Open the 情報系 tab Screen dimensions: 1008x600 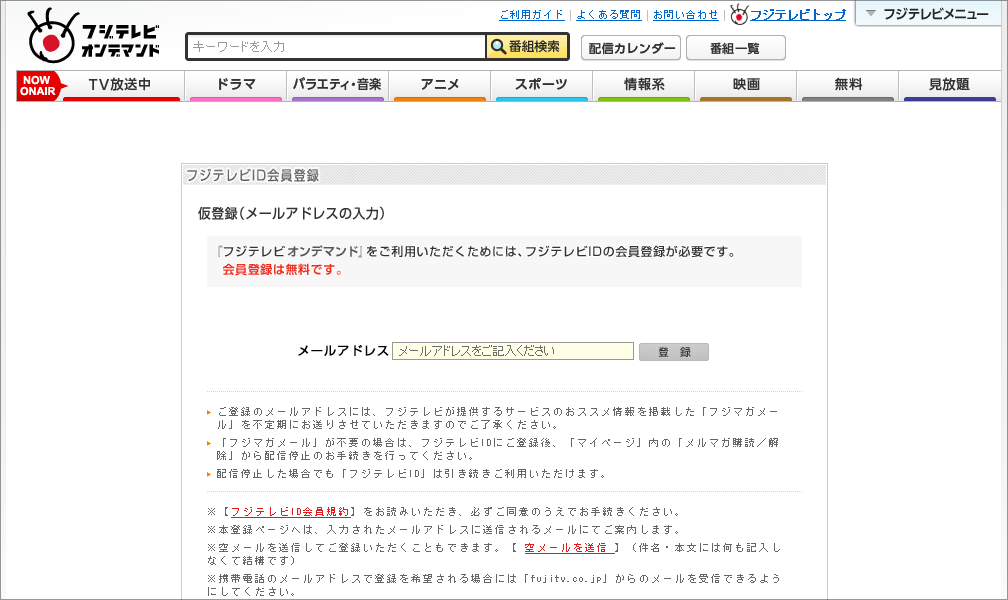click(x=644, y=86)
